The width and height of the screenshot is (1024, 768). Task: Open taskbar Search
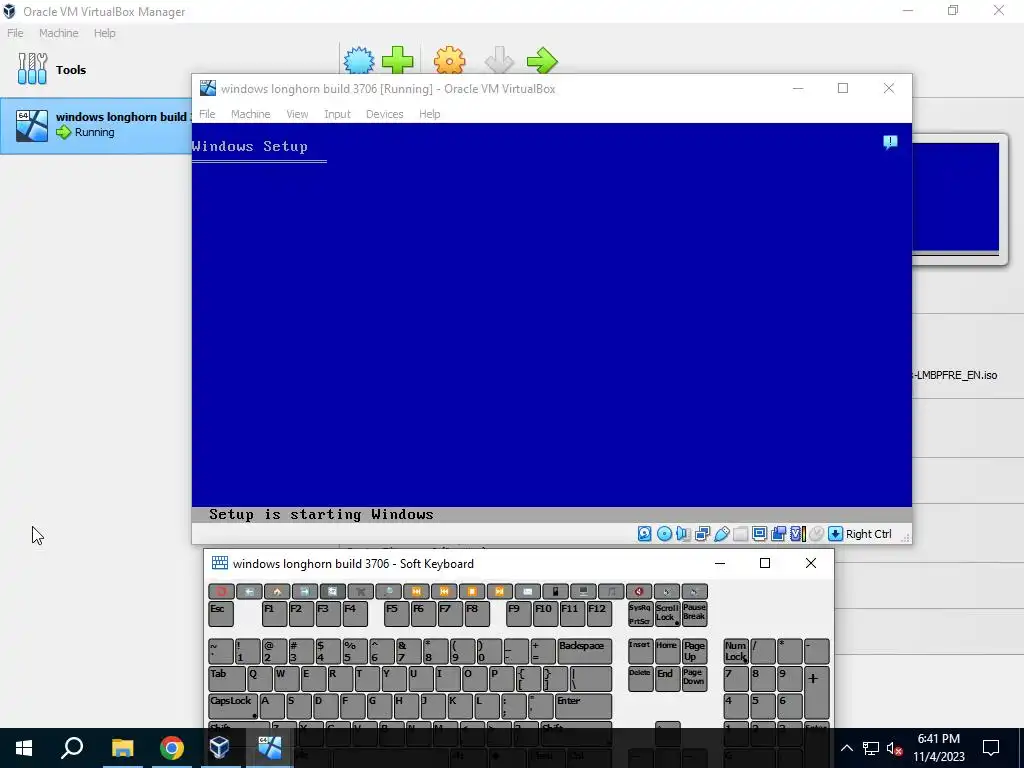[72, 748]
